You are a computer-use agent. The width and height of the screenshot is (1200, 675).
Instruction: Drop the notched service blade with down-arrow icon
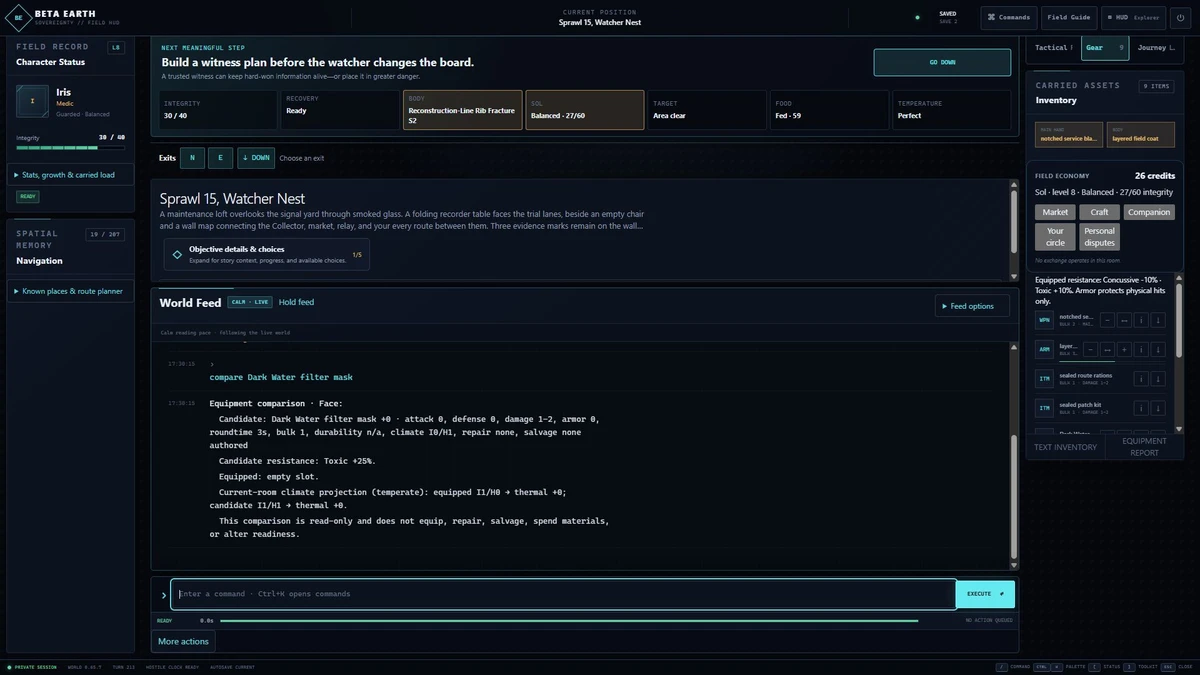tap(1158, 320)
